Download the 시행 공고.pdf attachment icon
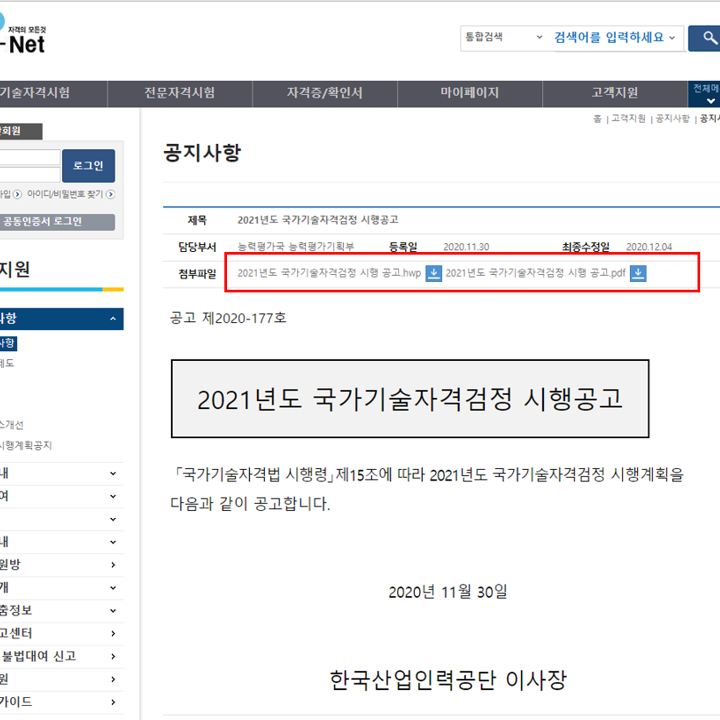 coord(638,273)
